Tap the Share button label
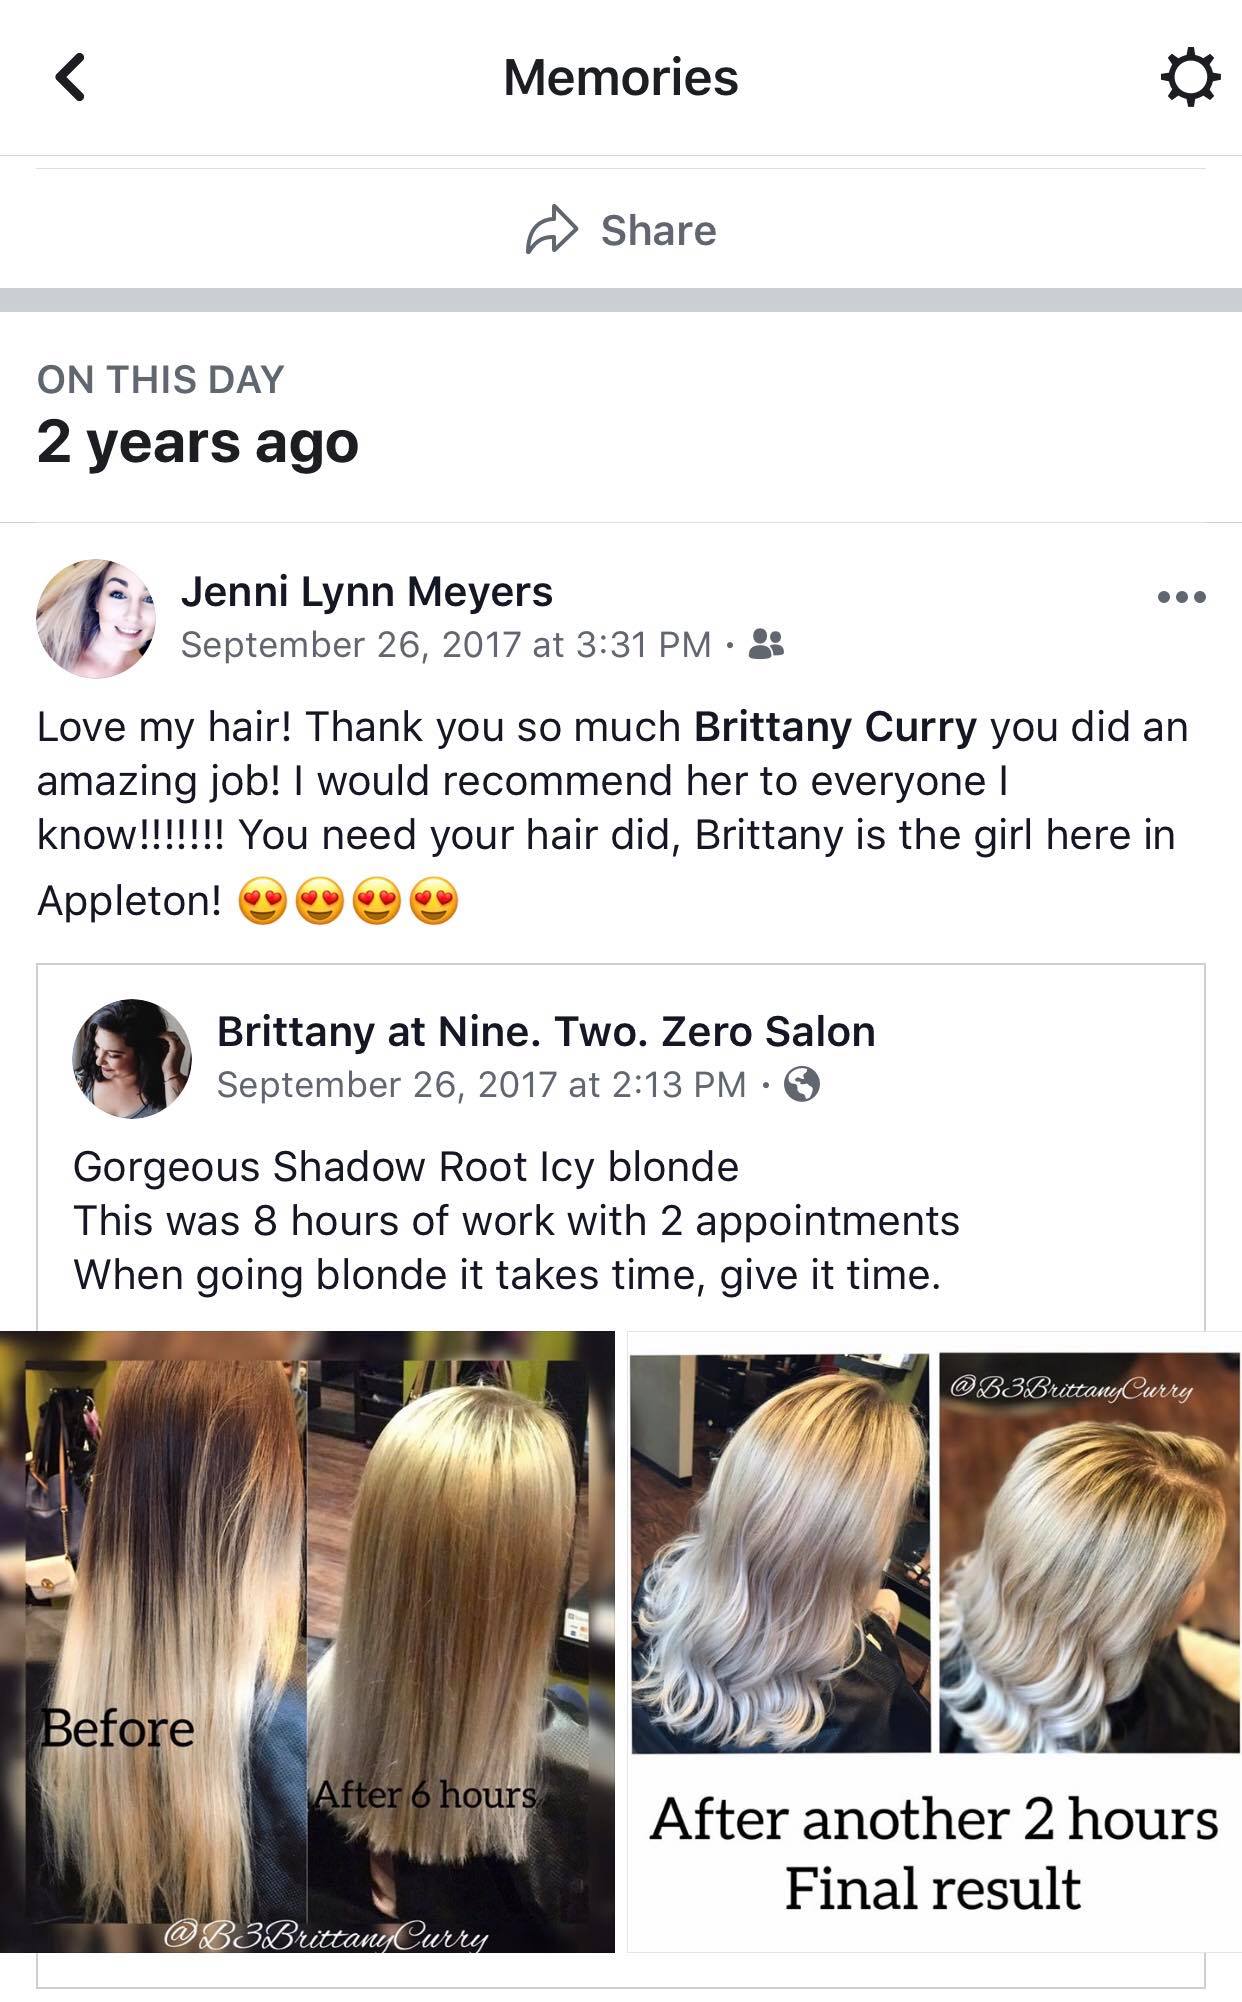This screenshot has height=2002, width=1242. [658, 231]
